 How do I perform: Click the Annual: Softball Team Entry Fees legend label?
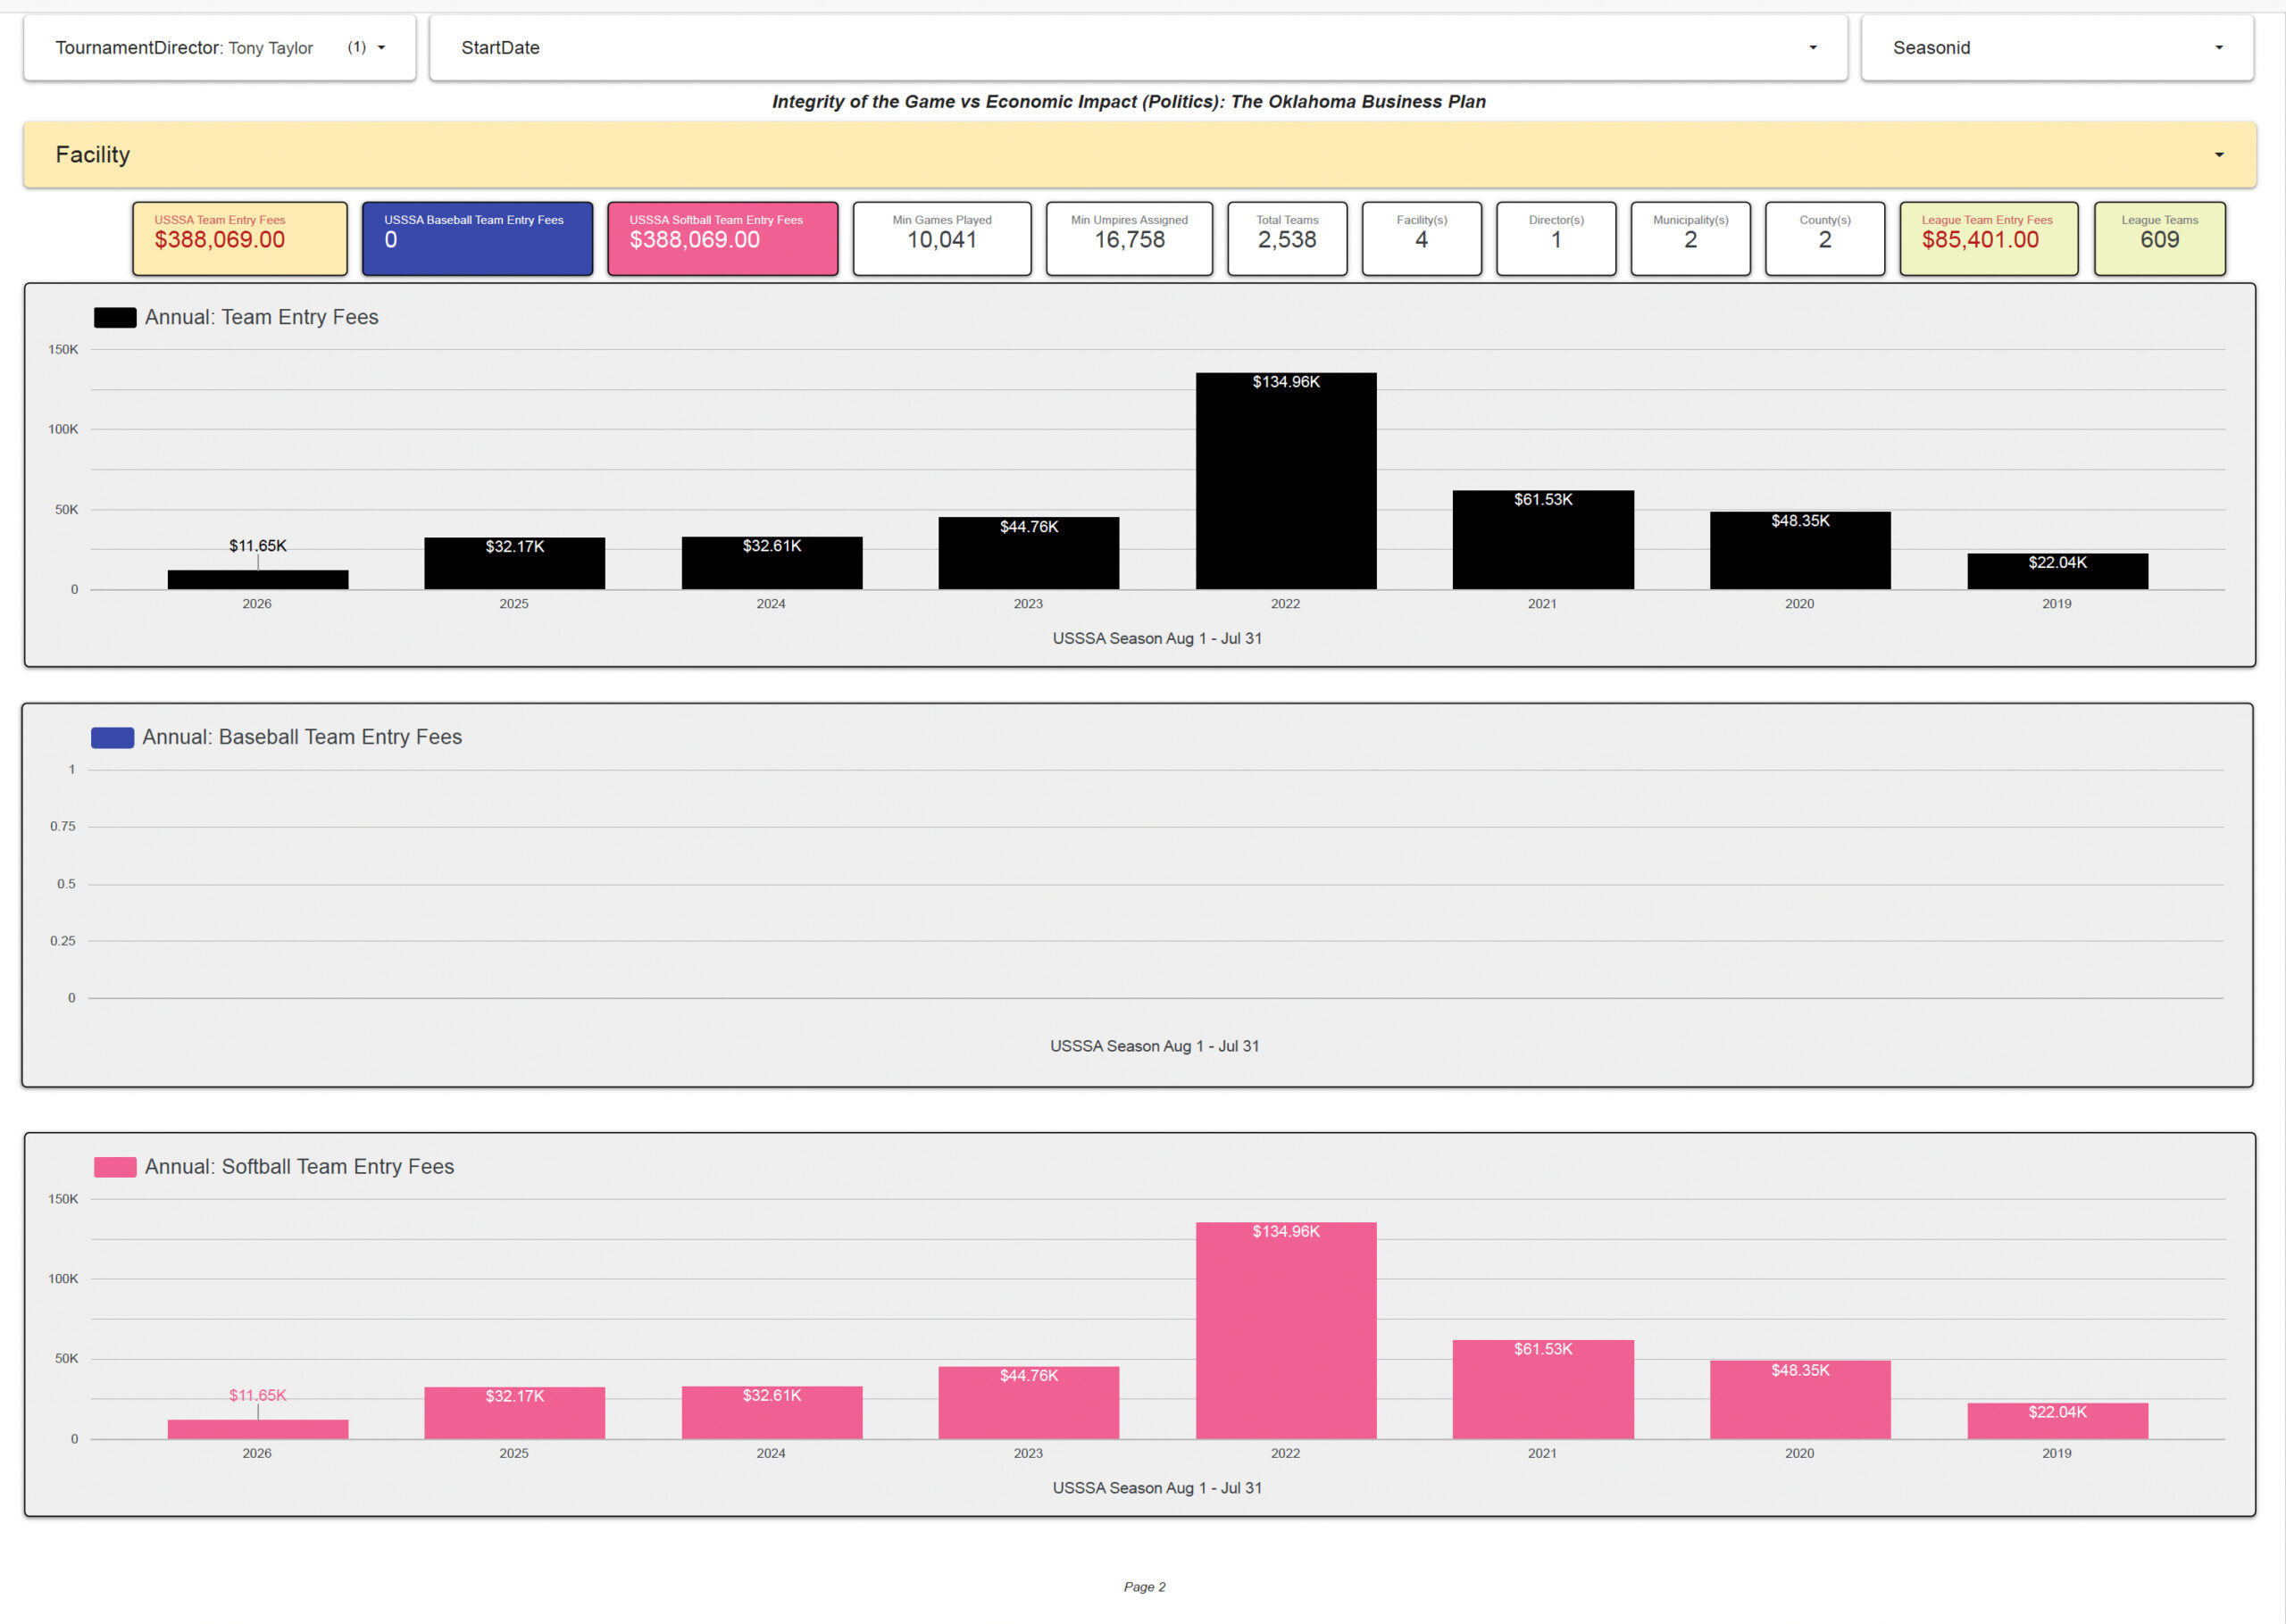pos(299,1167)
